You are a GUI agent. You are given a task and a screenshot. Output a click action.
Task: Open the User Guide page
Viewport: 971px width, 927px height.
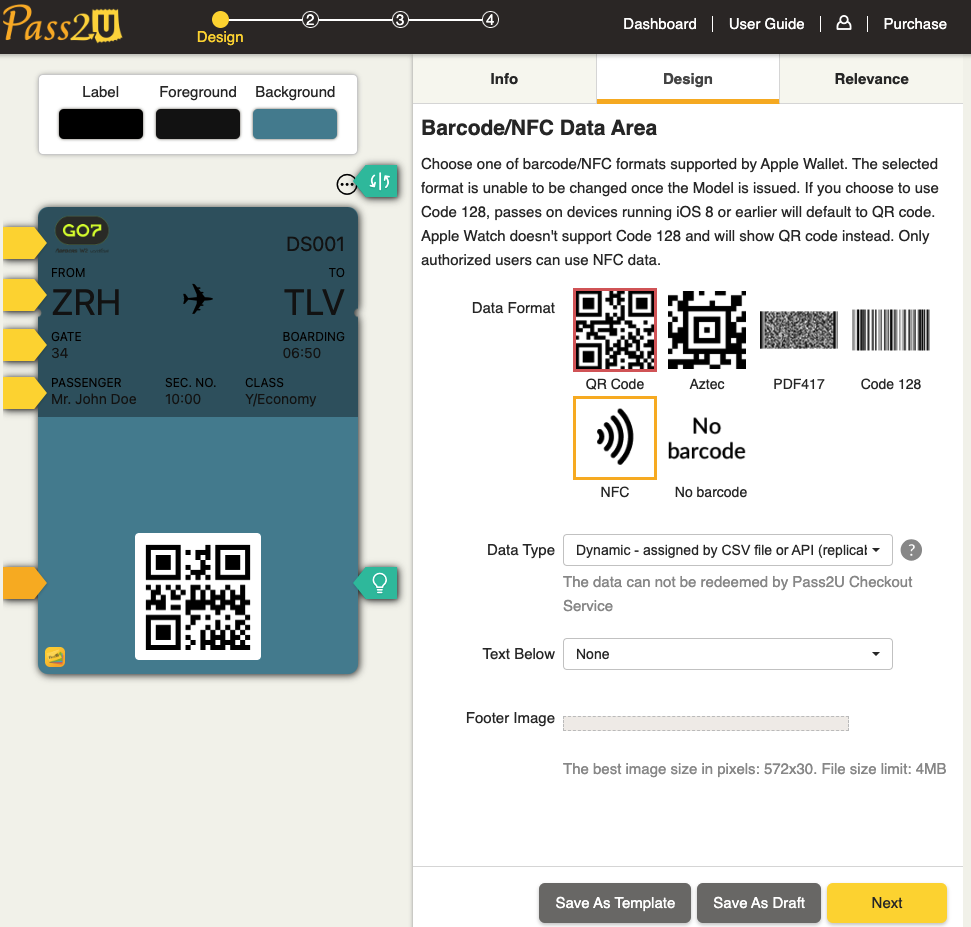coord(766,23)
